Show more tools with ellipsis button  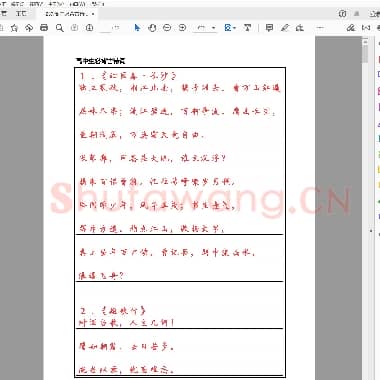pyautogui.click(x=320, y=28)
